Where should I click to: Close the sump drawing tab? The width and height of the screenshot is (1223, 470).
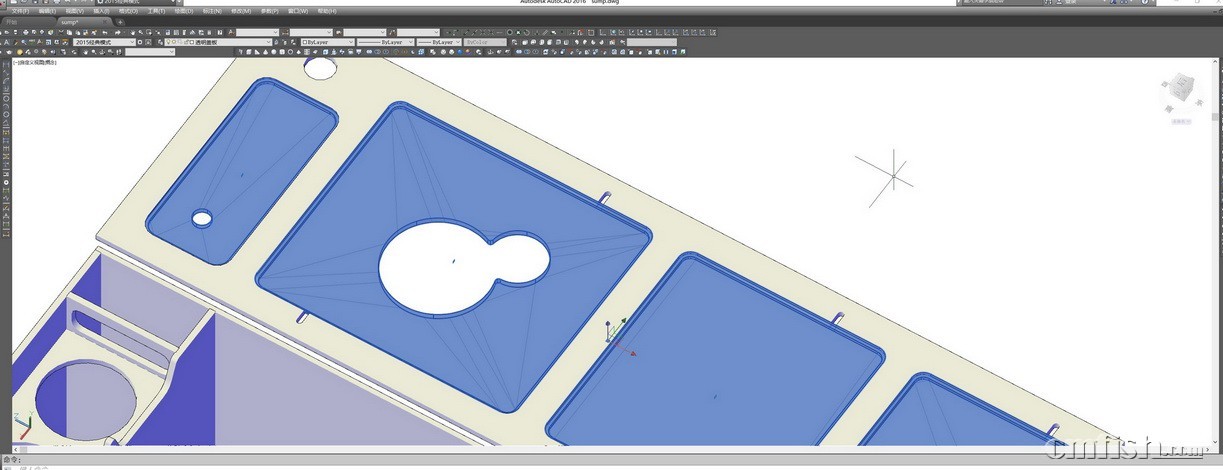[x=106, y=21]
